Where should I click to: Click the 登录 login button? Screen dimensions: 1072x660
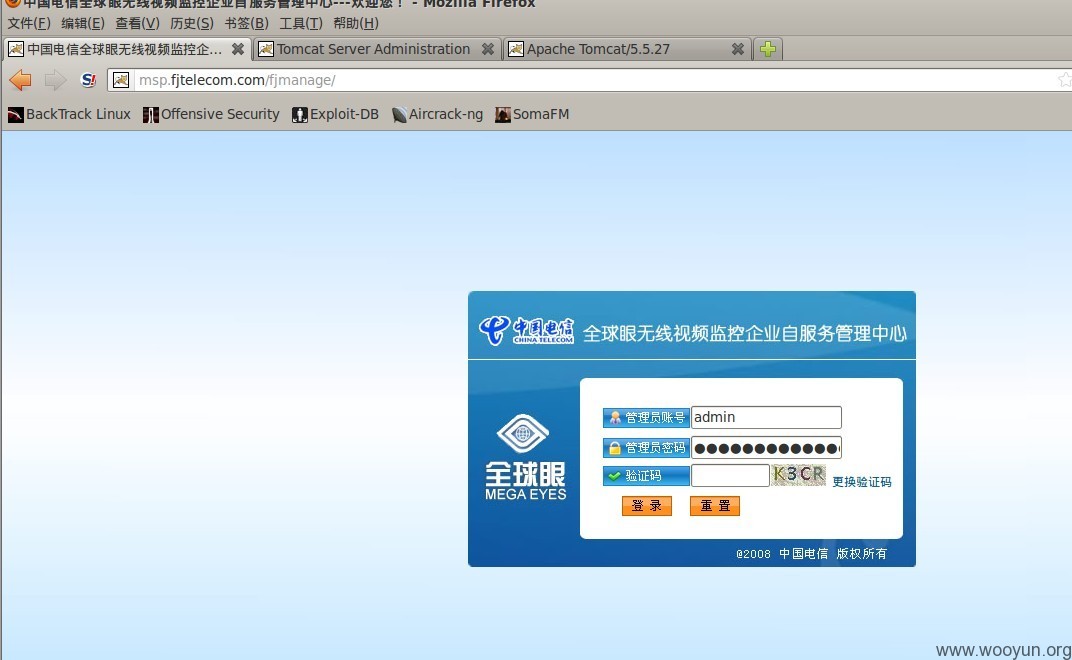click(x=647, y=505)
